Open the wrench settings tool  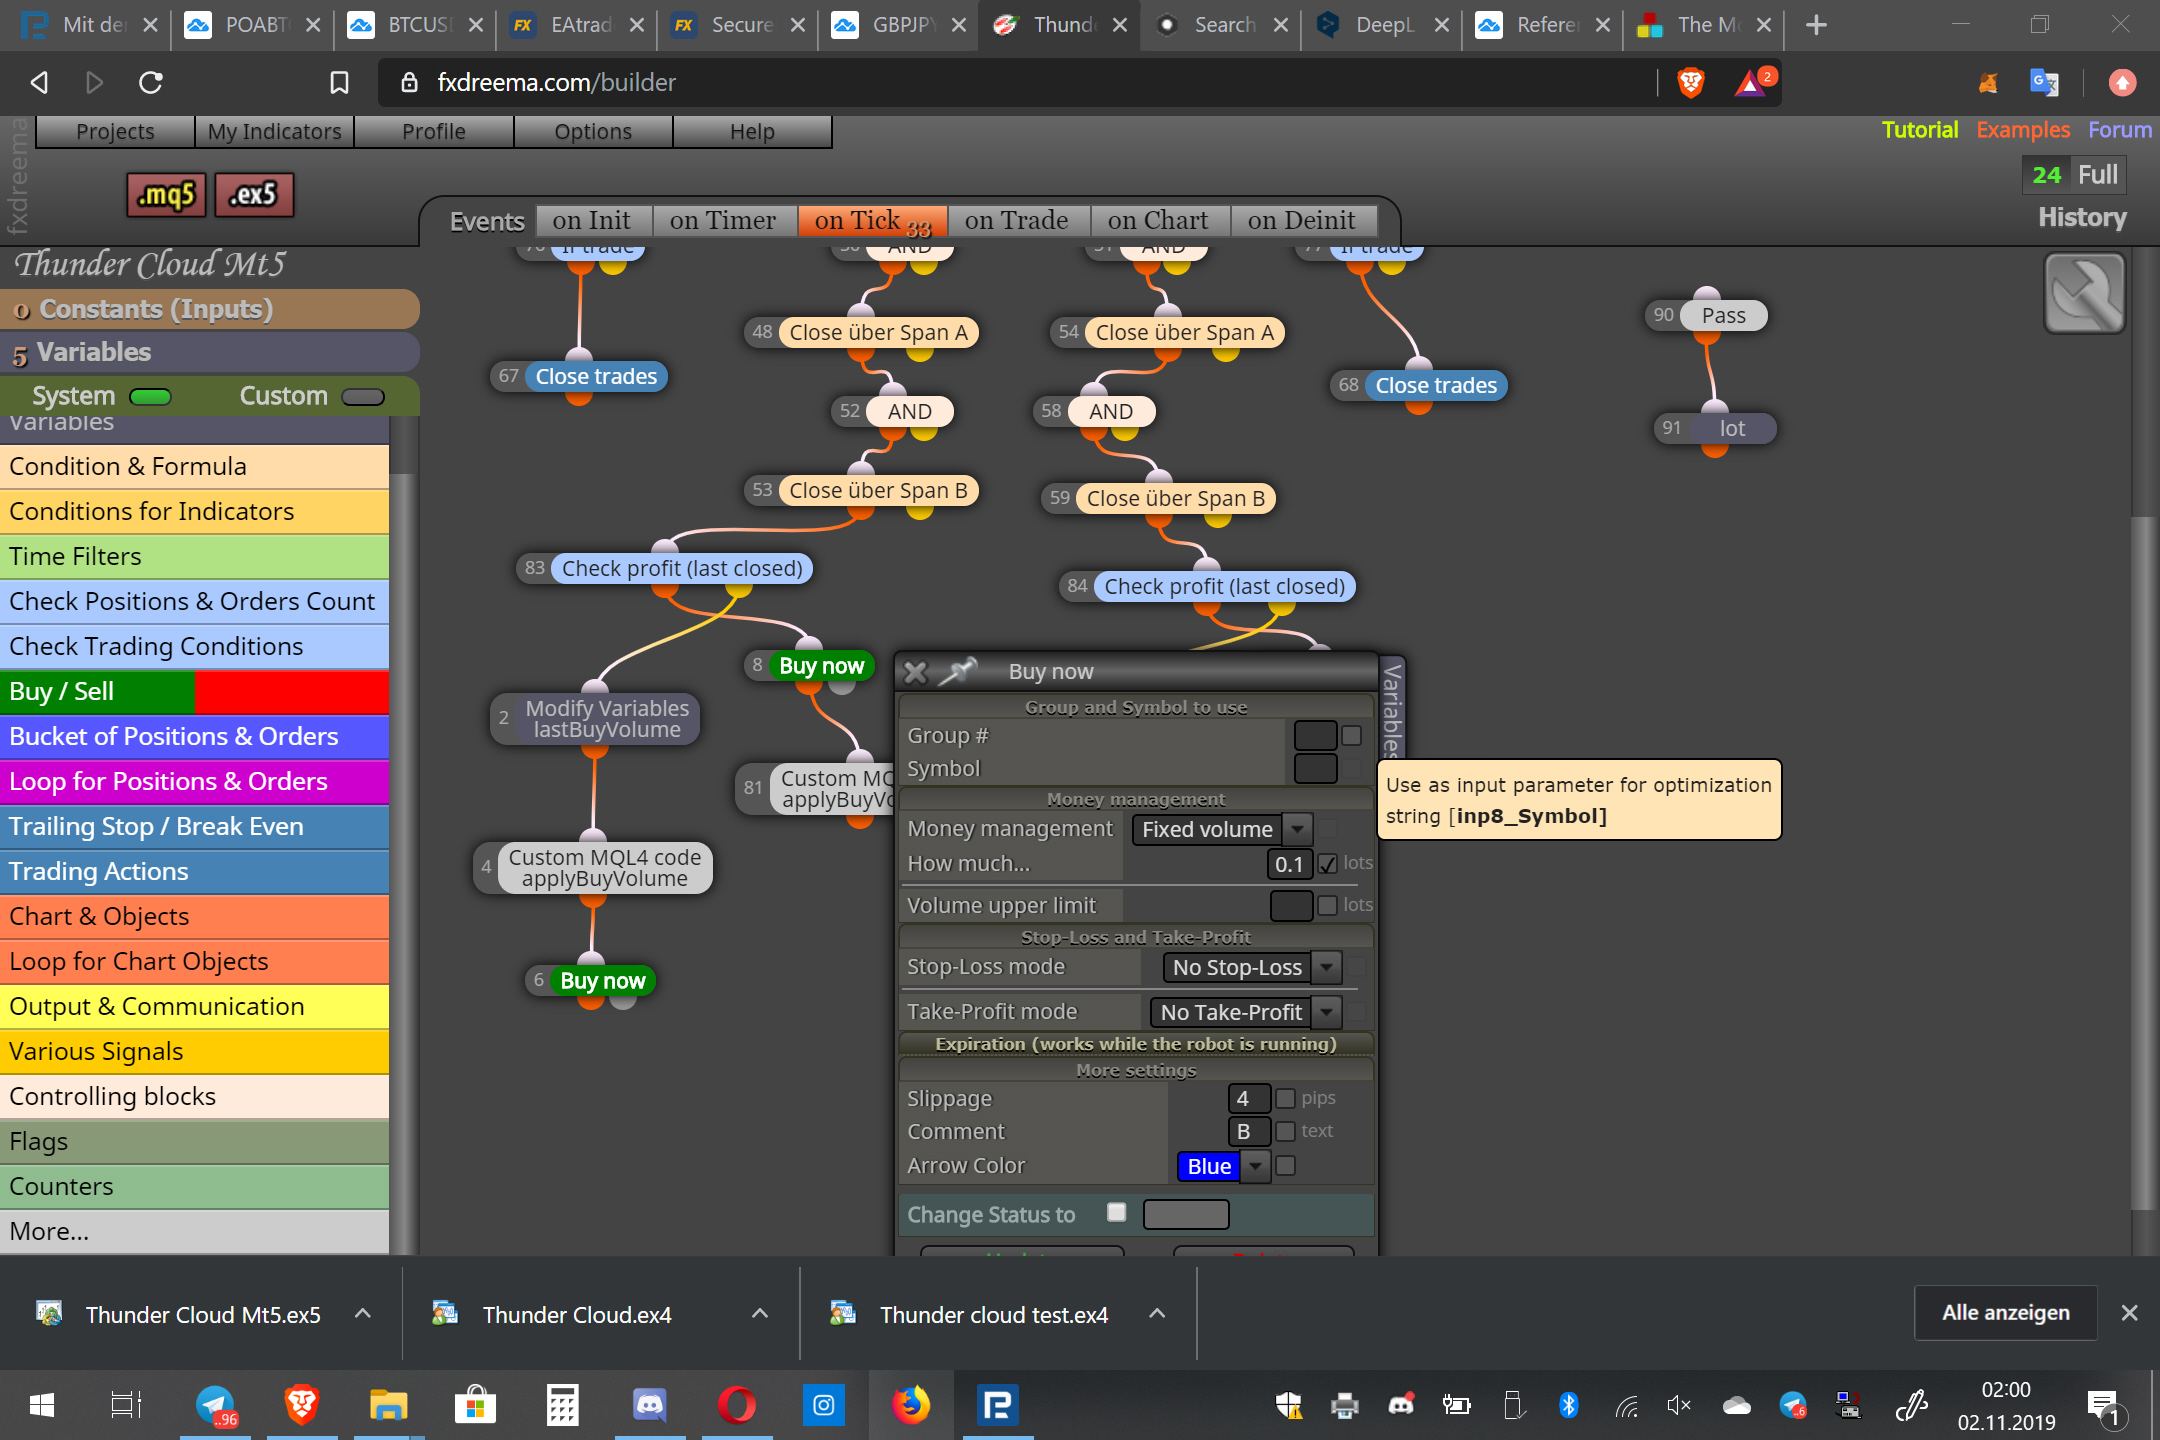pos(2085,293)
